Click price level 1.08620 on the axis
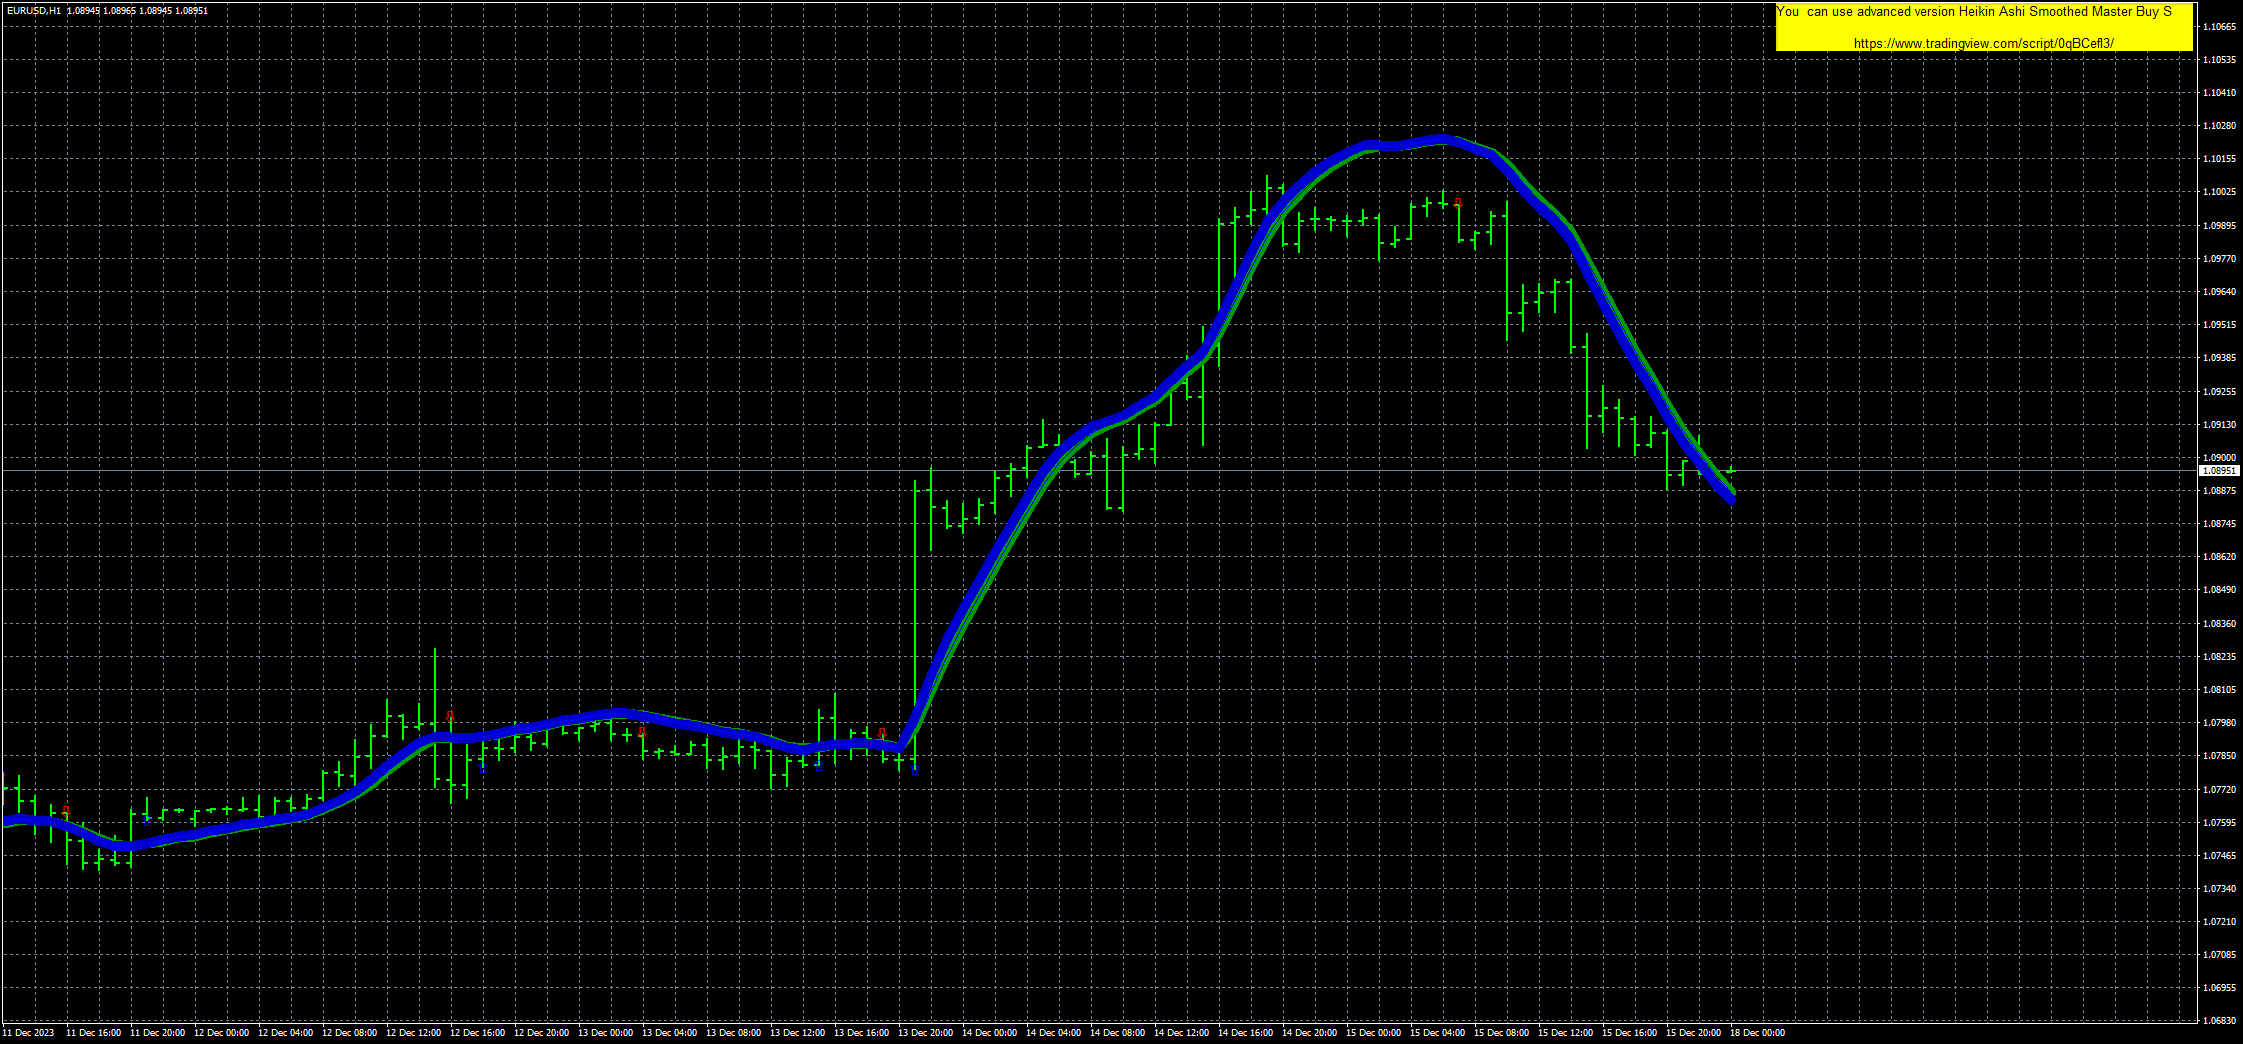Image resolution: width=2243 pixels, height=1044 pixels. [2219, 557]
